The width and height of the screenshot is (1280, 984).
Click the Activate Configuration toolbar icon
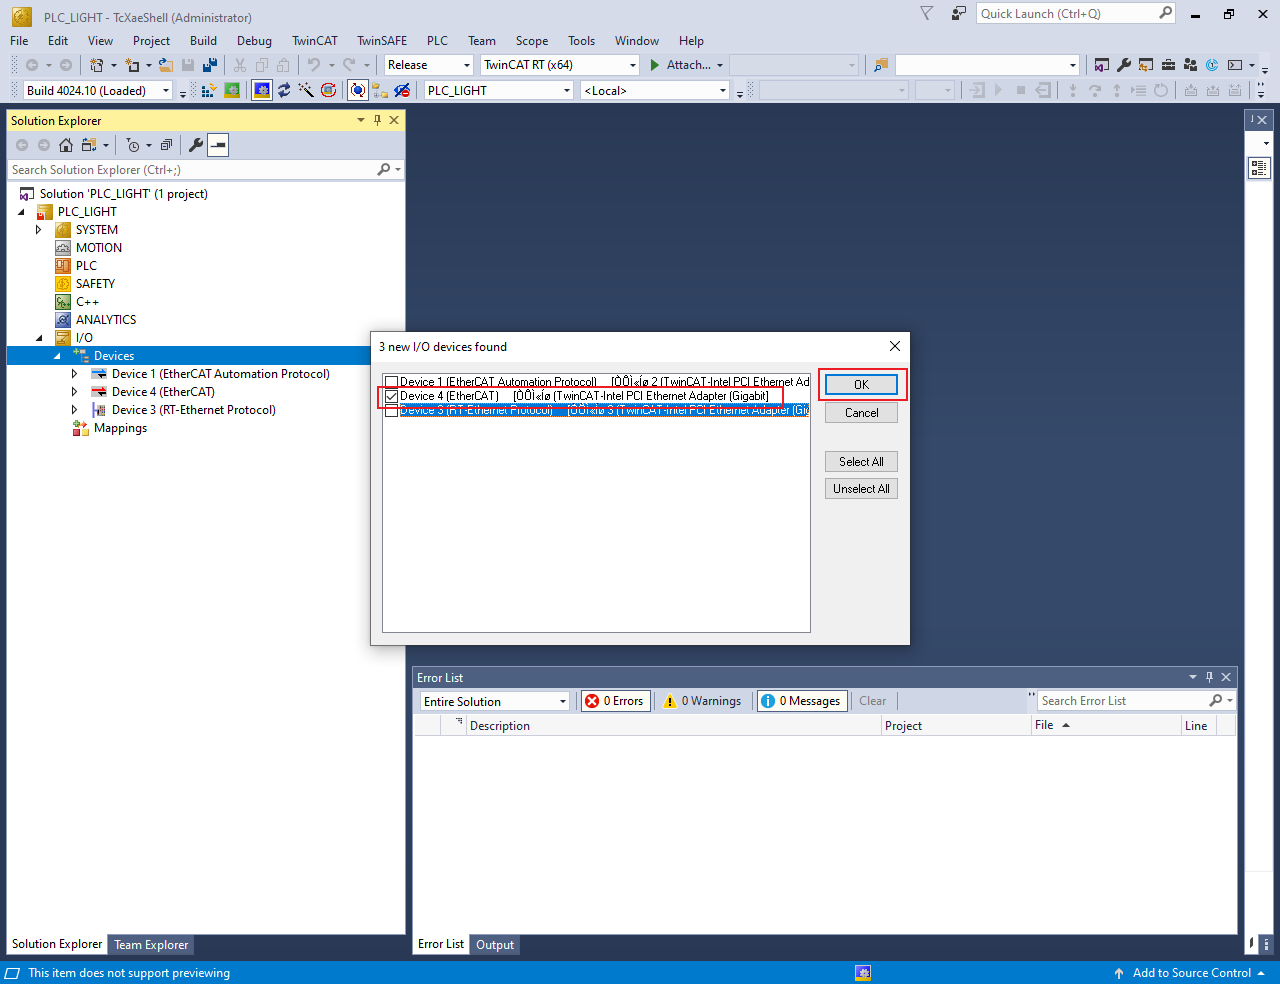pos(209,90)
